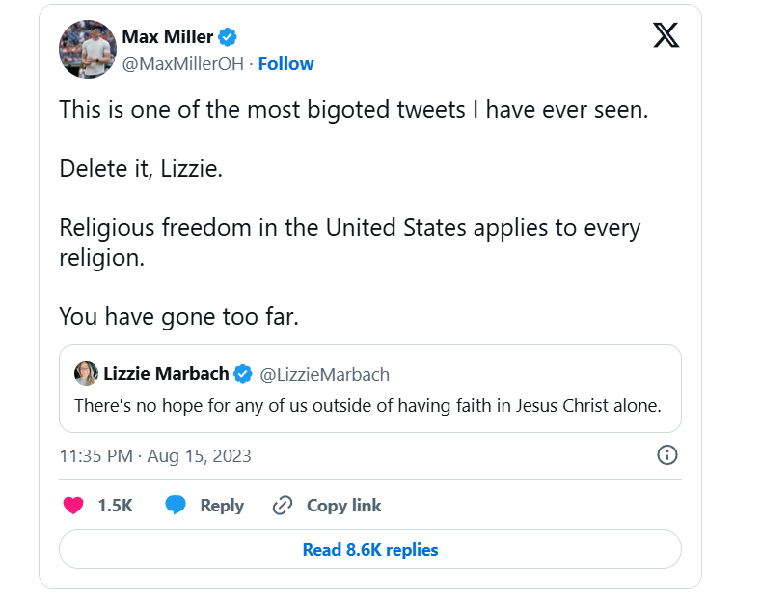The image size is (761, 610).
Task: Follow the MaxMillerOH account
Action: click(286, 63)
